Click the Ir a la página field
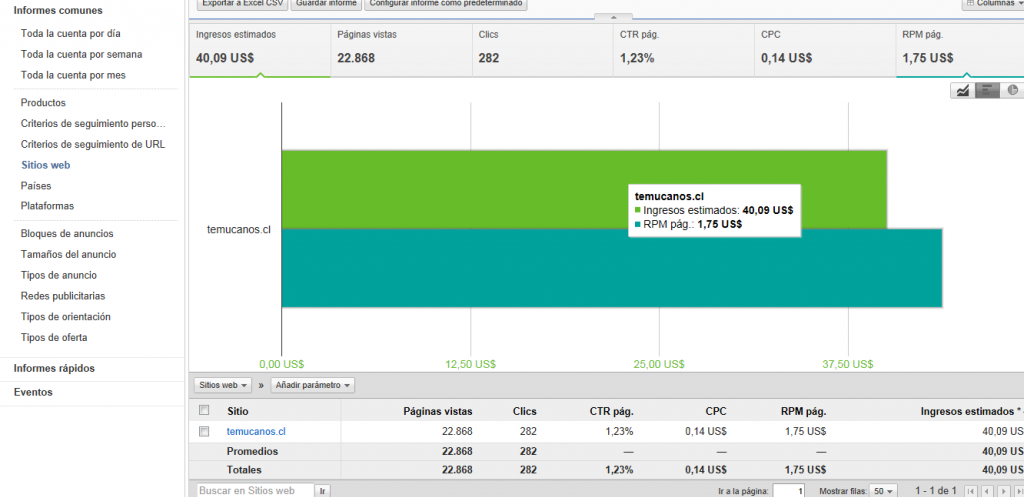The height and width of the screenshot is (497, 1024). [x=790, y=490]
